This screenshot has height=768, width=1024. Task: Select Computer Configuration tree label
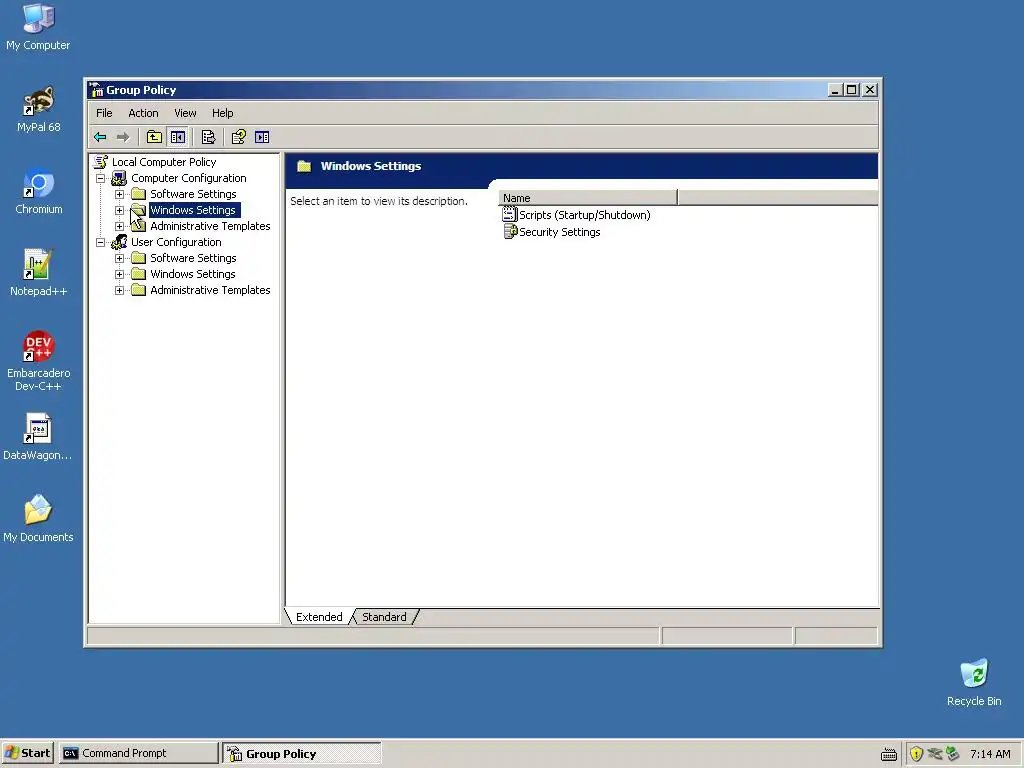tap(189, 178)
